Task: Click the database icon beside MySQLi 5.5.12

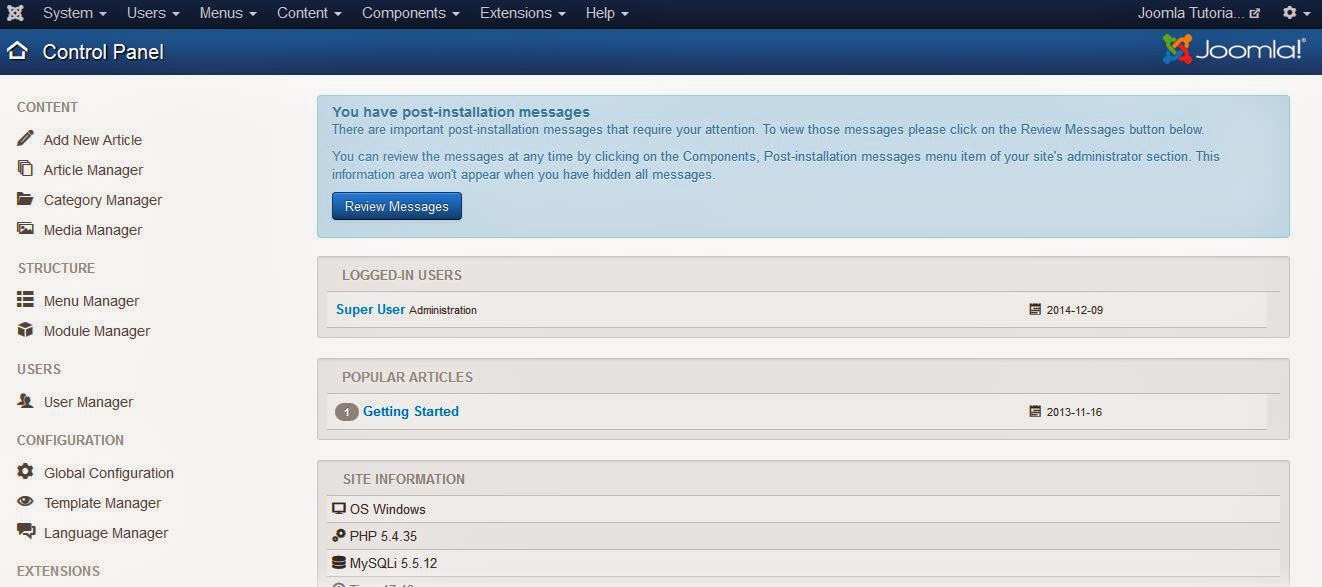Action: [338, 563]
